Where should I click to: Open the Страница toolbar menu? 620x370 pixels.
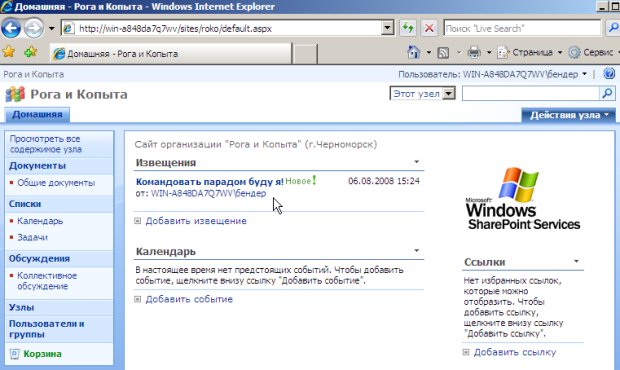529,52
